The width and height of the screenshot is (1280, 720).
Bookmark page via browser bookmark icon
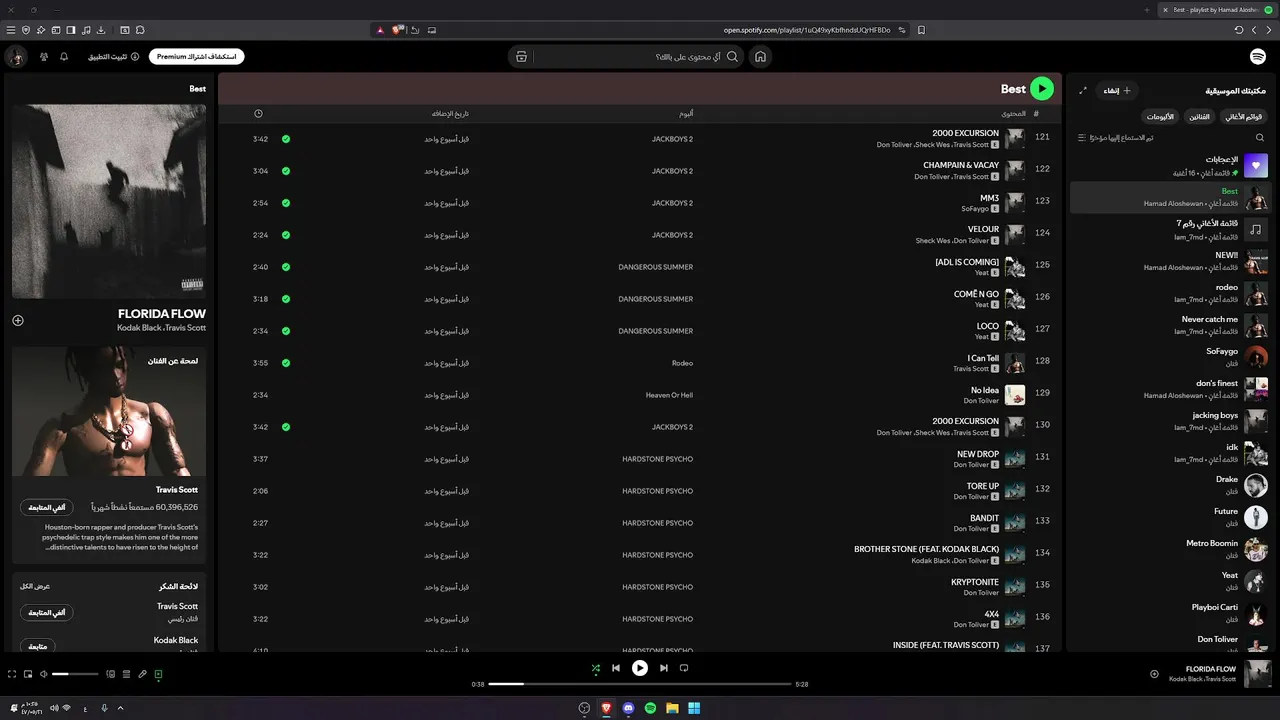[921, 30]
